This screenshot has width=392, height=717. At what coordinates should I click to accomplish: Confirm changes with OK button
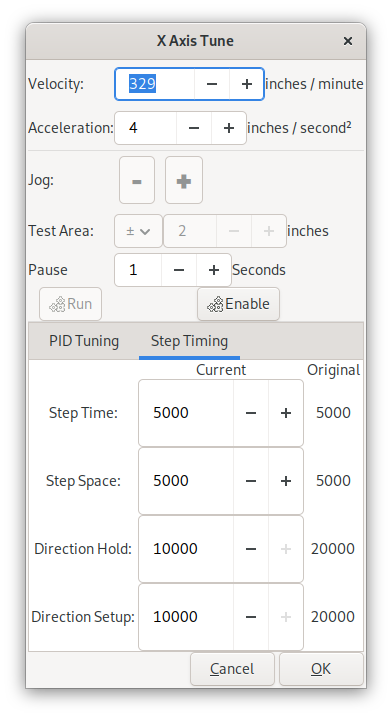321,669
